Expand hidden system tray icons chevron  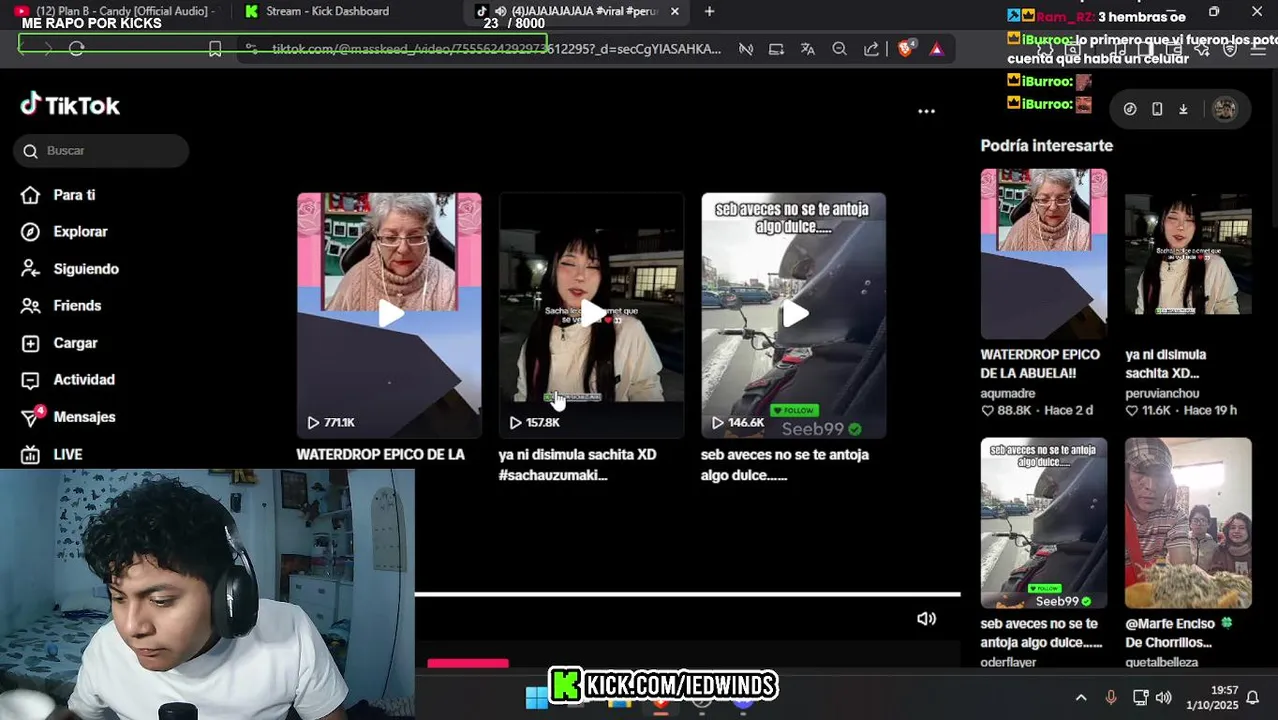pyautogui.click(x=1081, y=697)
